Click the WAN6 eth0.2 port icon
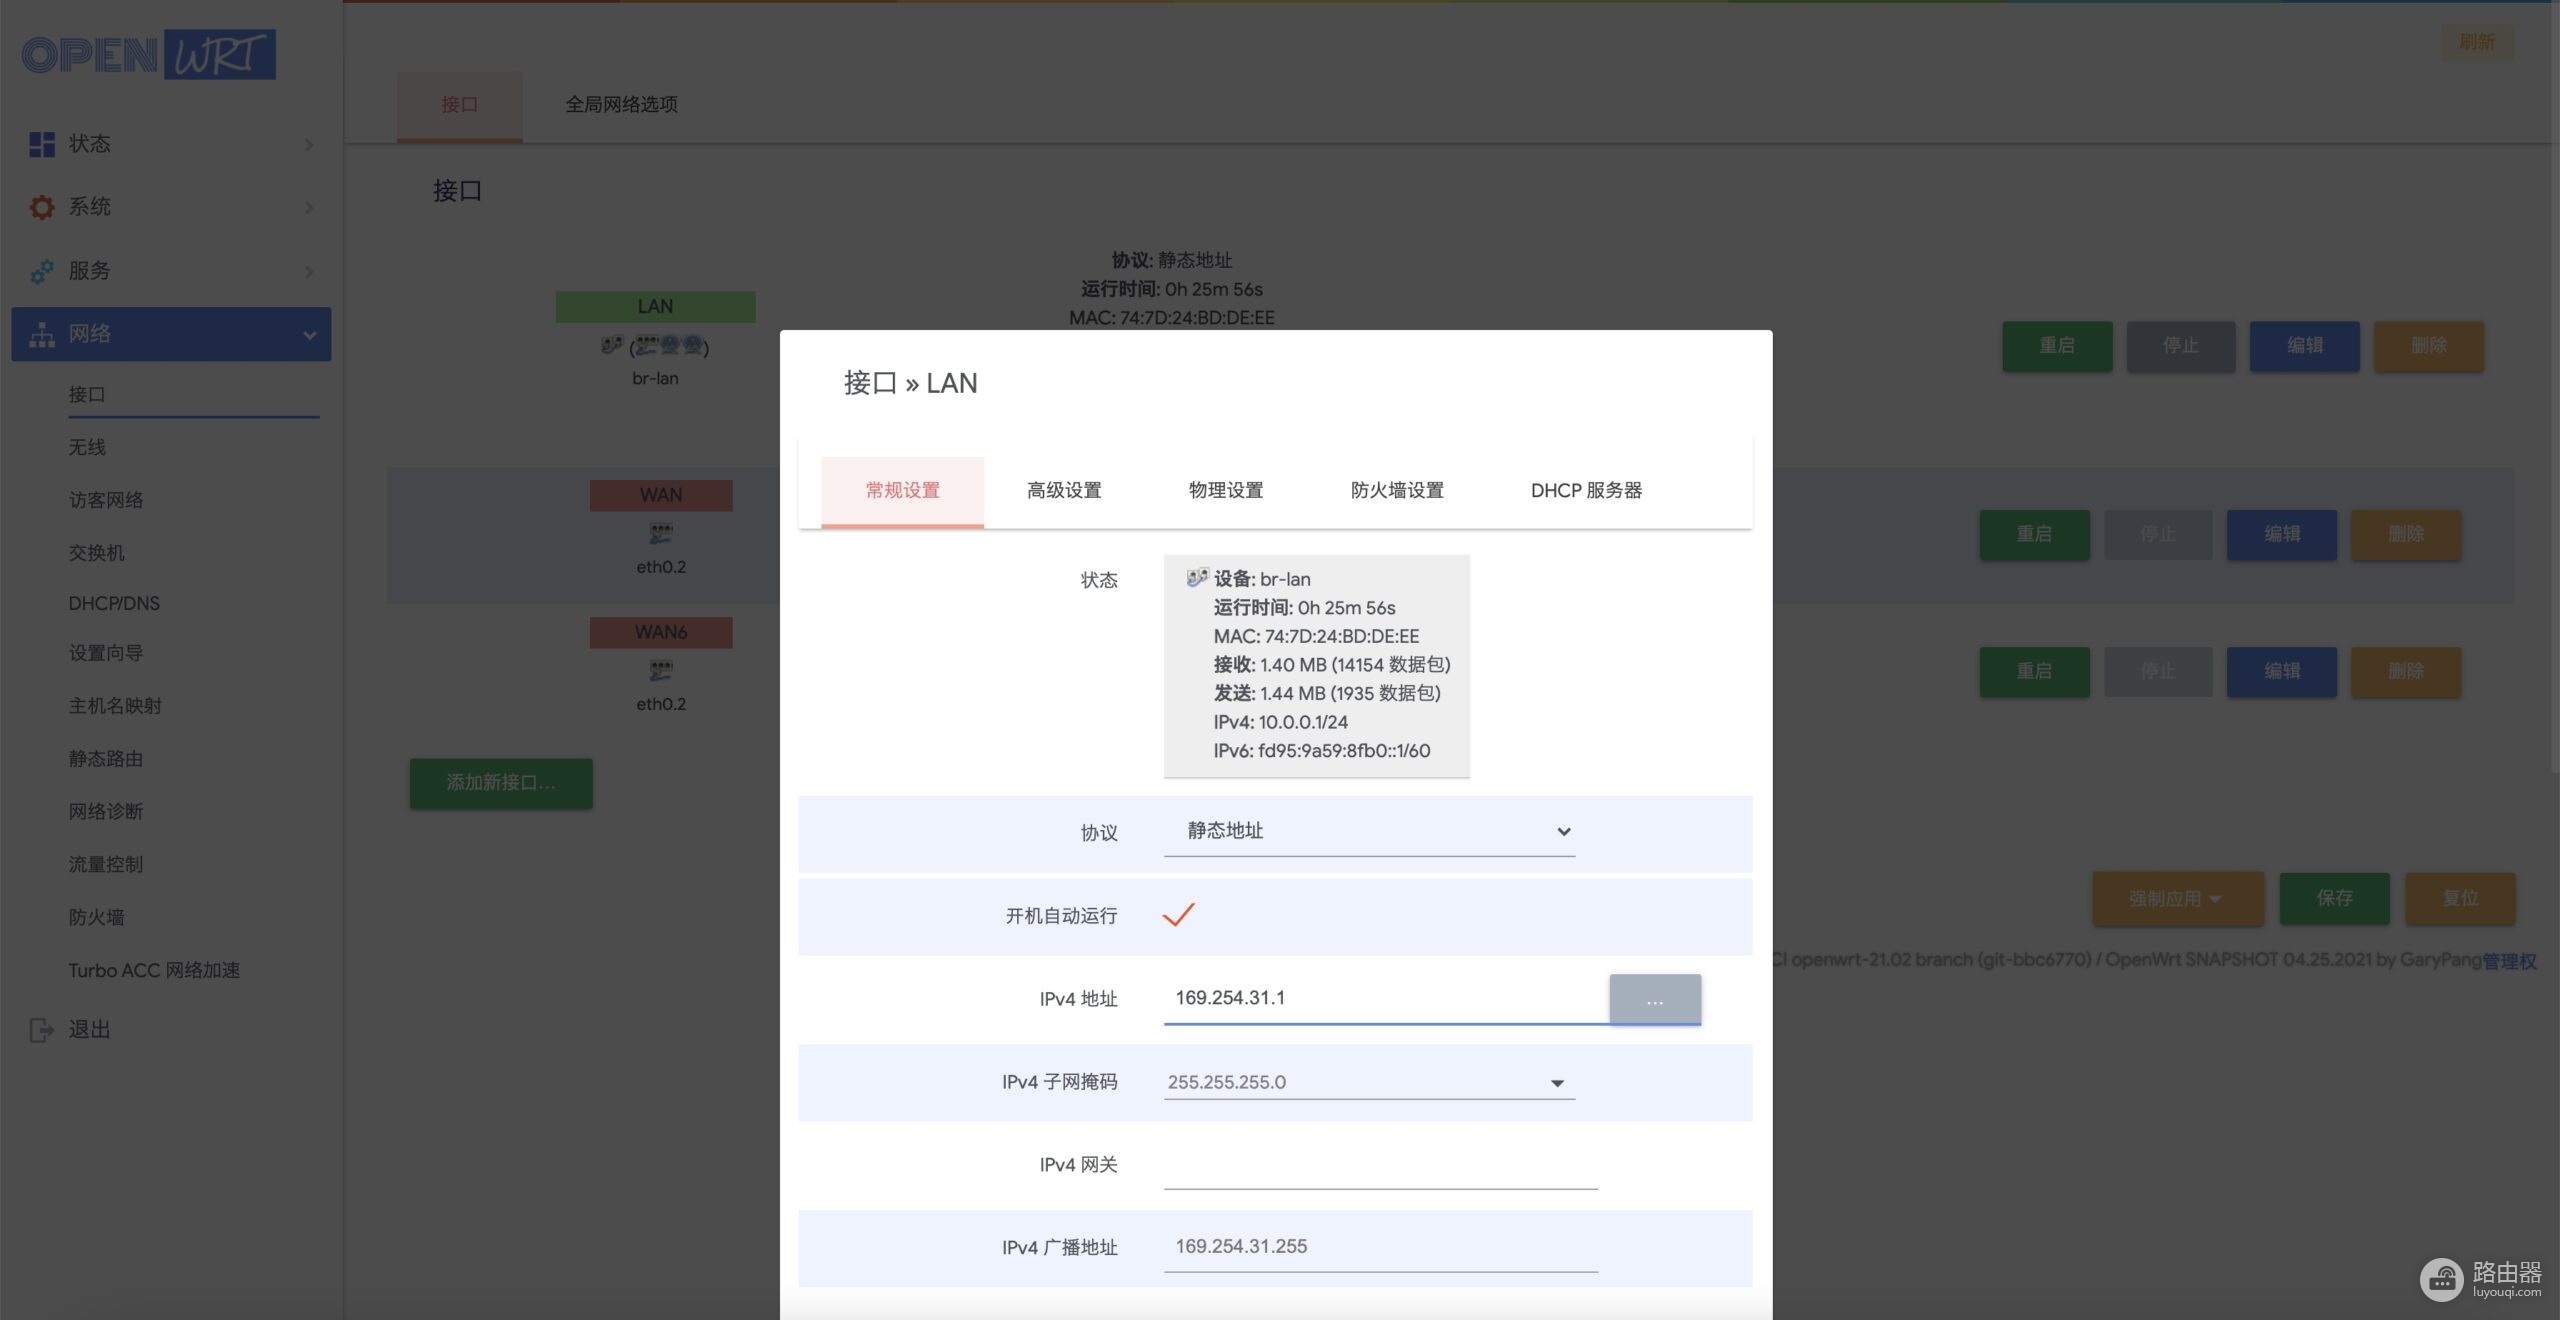The height and width of the screenshot is (1320, 2560). pos(661,670)
